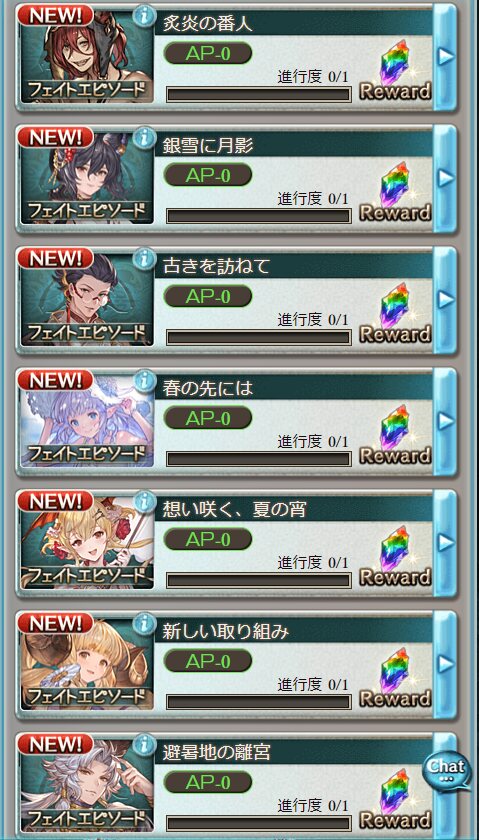The height and width of the screenshot is (840, 479).
Task: Open the Chat bubble icon
Action: pos(446,769)
